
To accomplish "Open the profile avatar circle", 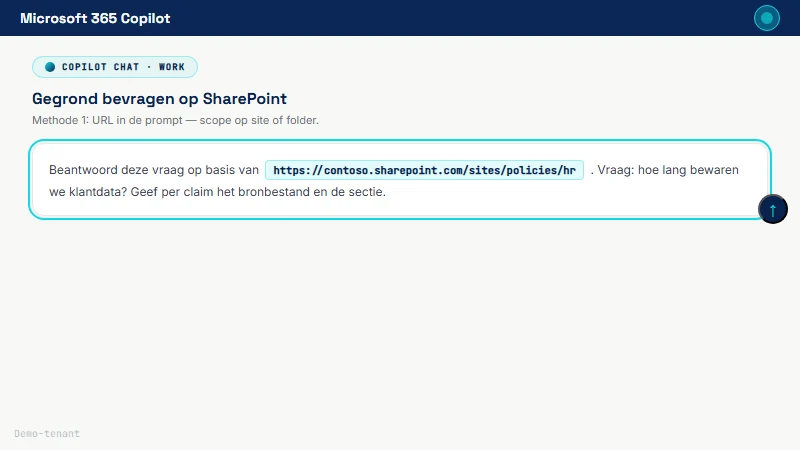I will [x=767, y=18].
